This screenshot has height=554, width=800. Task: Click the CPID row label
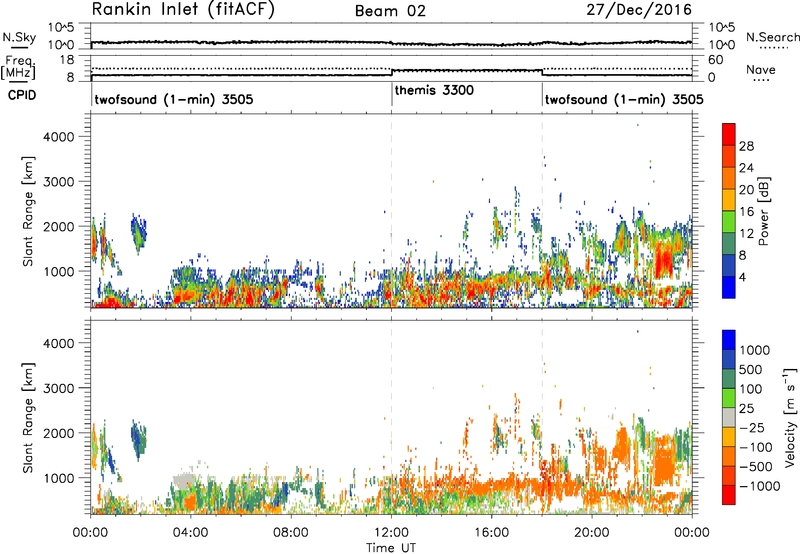(x=22, y=95)
